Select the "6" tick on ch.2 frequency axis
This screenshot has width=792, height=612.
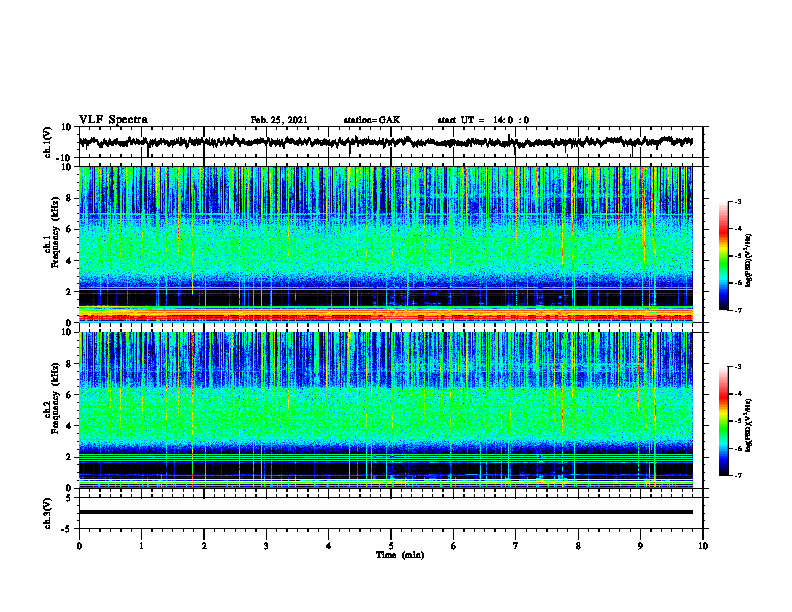(x=69, y=395)
